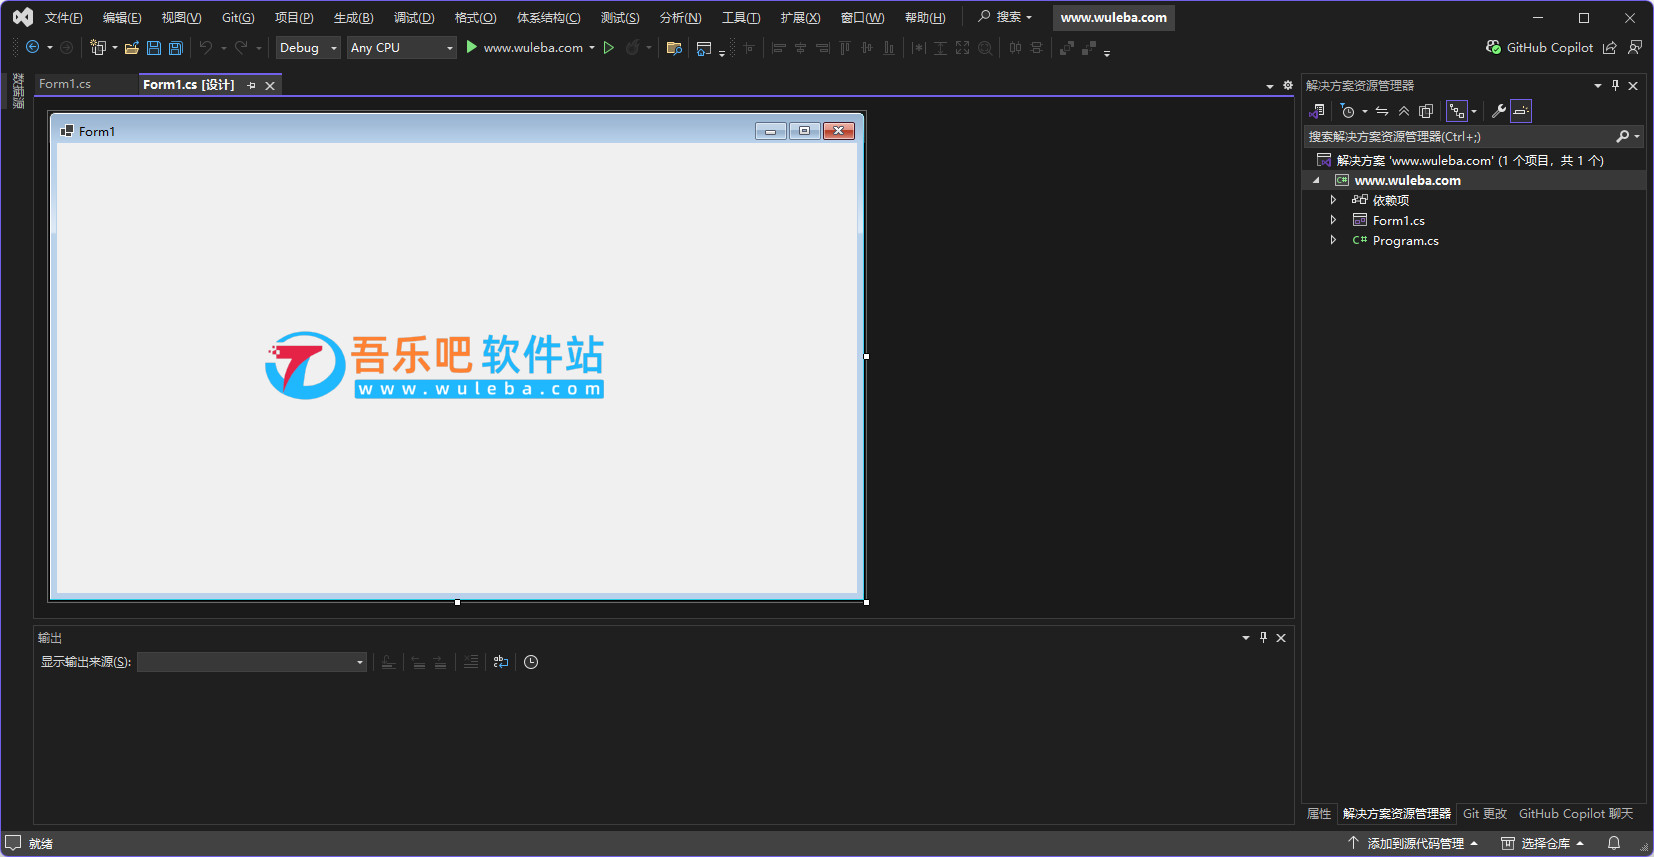Open Properties wrench icon in Solution Explorer
1654x857 pixels.
click(1498, 111)
